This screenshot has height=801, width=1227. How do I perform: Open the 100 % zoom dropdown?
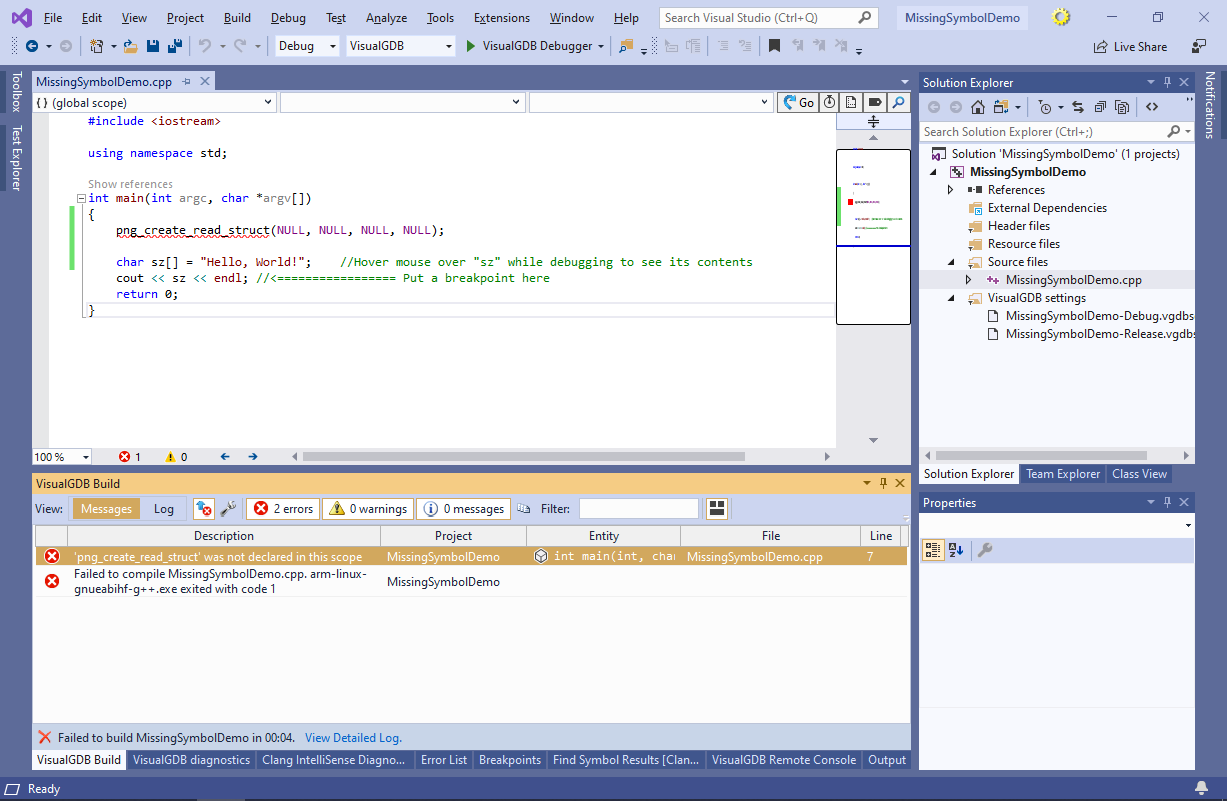pos(62,456)
